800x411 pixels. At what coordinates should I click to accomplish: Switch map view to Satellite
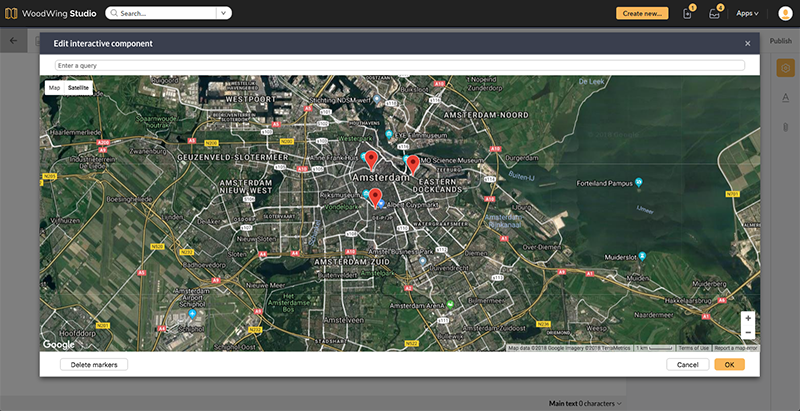(78, 88)
